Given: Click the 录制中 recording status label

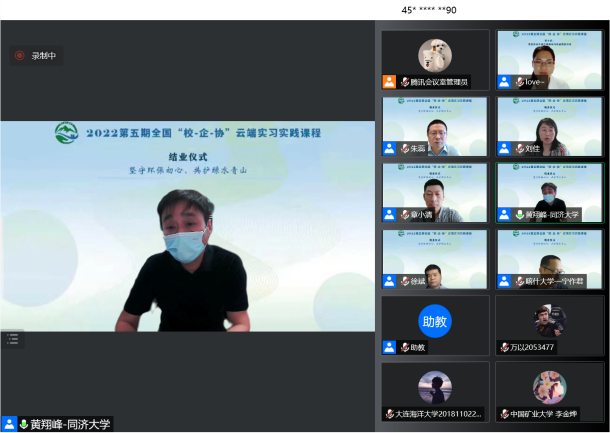Looking at the screenshot, I should click(x=44, y=56).
